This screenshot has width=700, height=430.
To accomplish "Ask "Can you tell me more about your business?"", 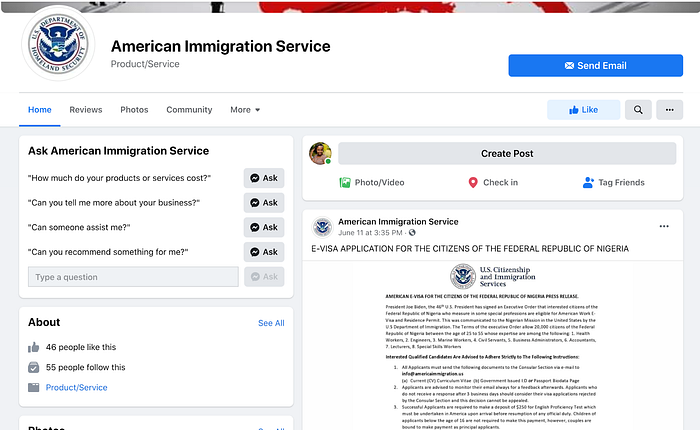I will click(x=264, y=203).
